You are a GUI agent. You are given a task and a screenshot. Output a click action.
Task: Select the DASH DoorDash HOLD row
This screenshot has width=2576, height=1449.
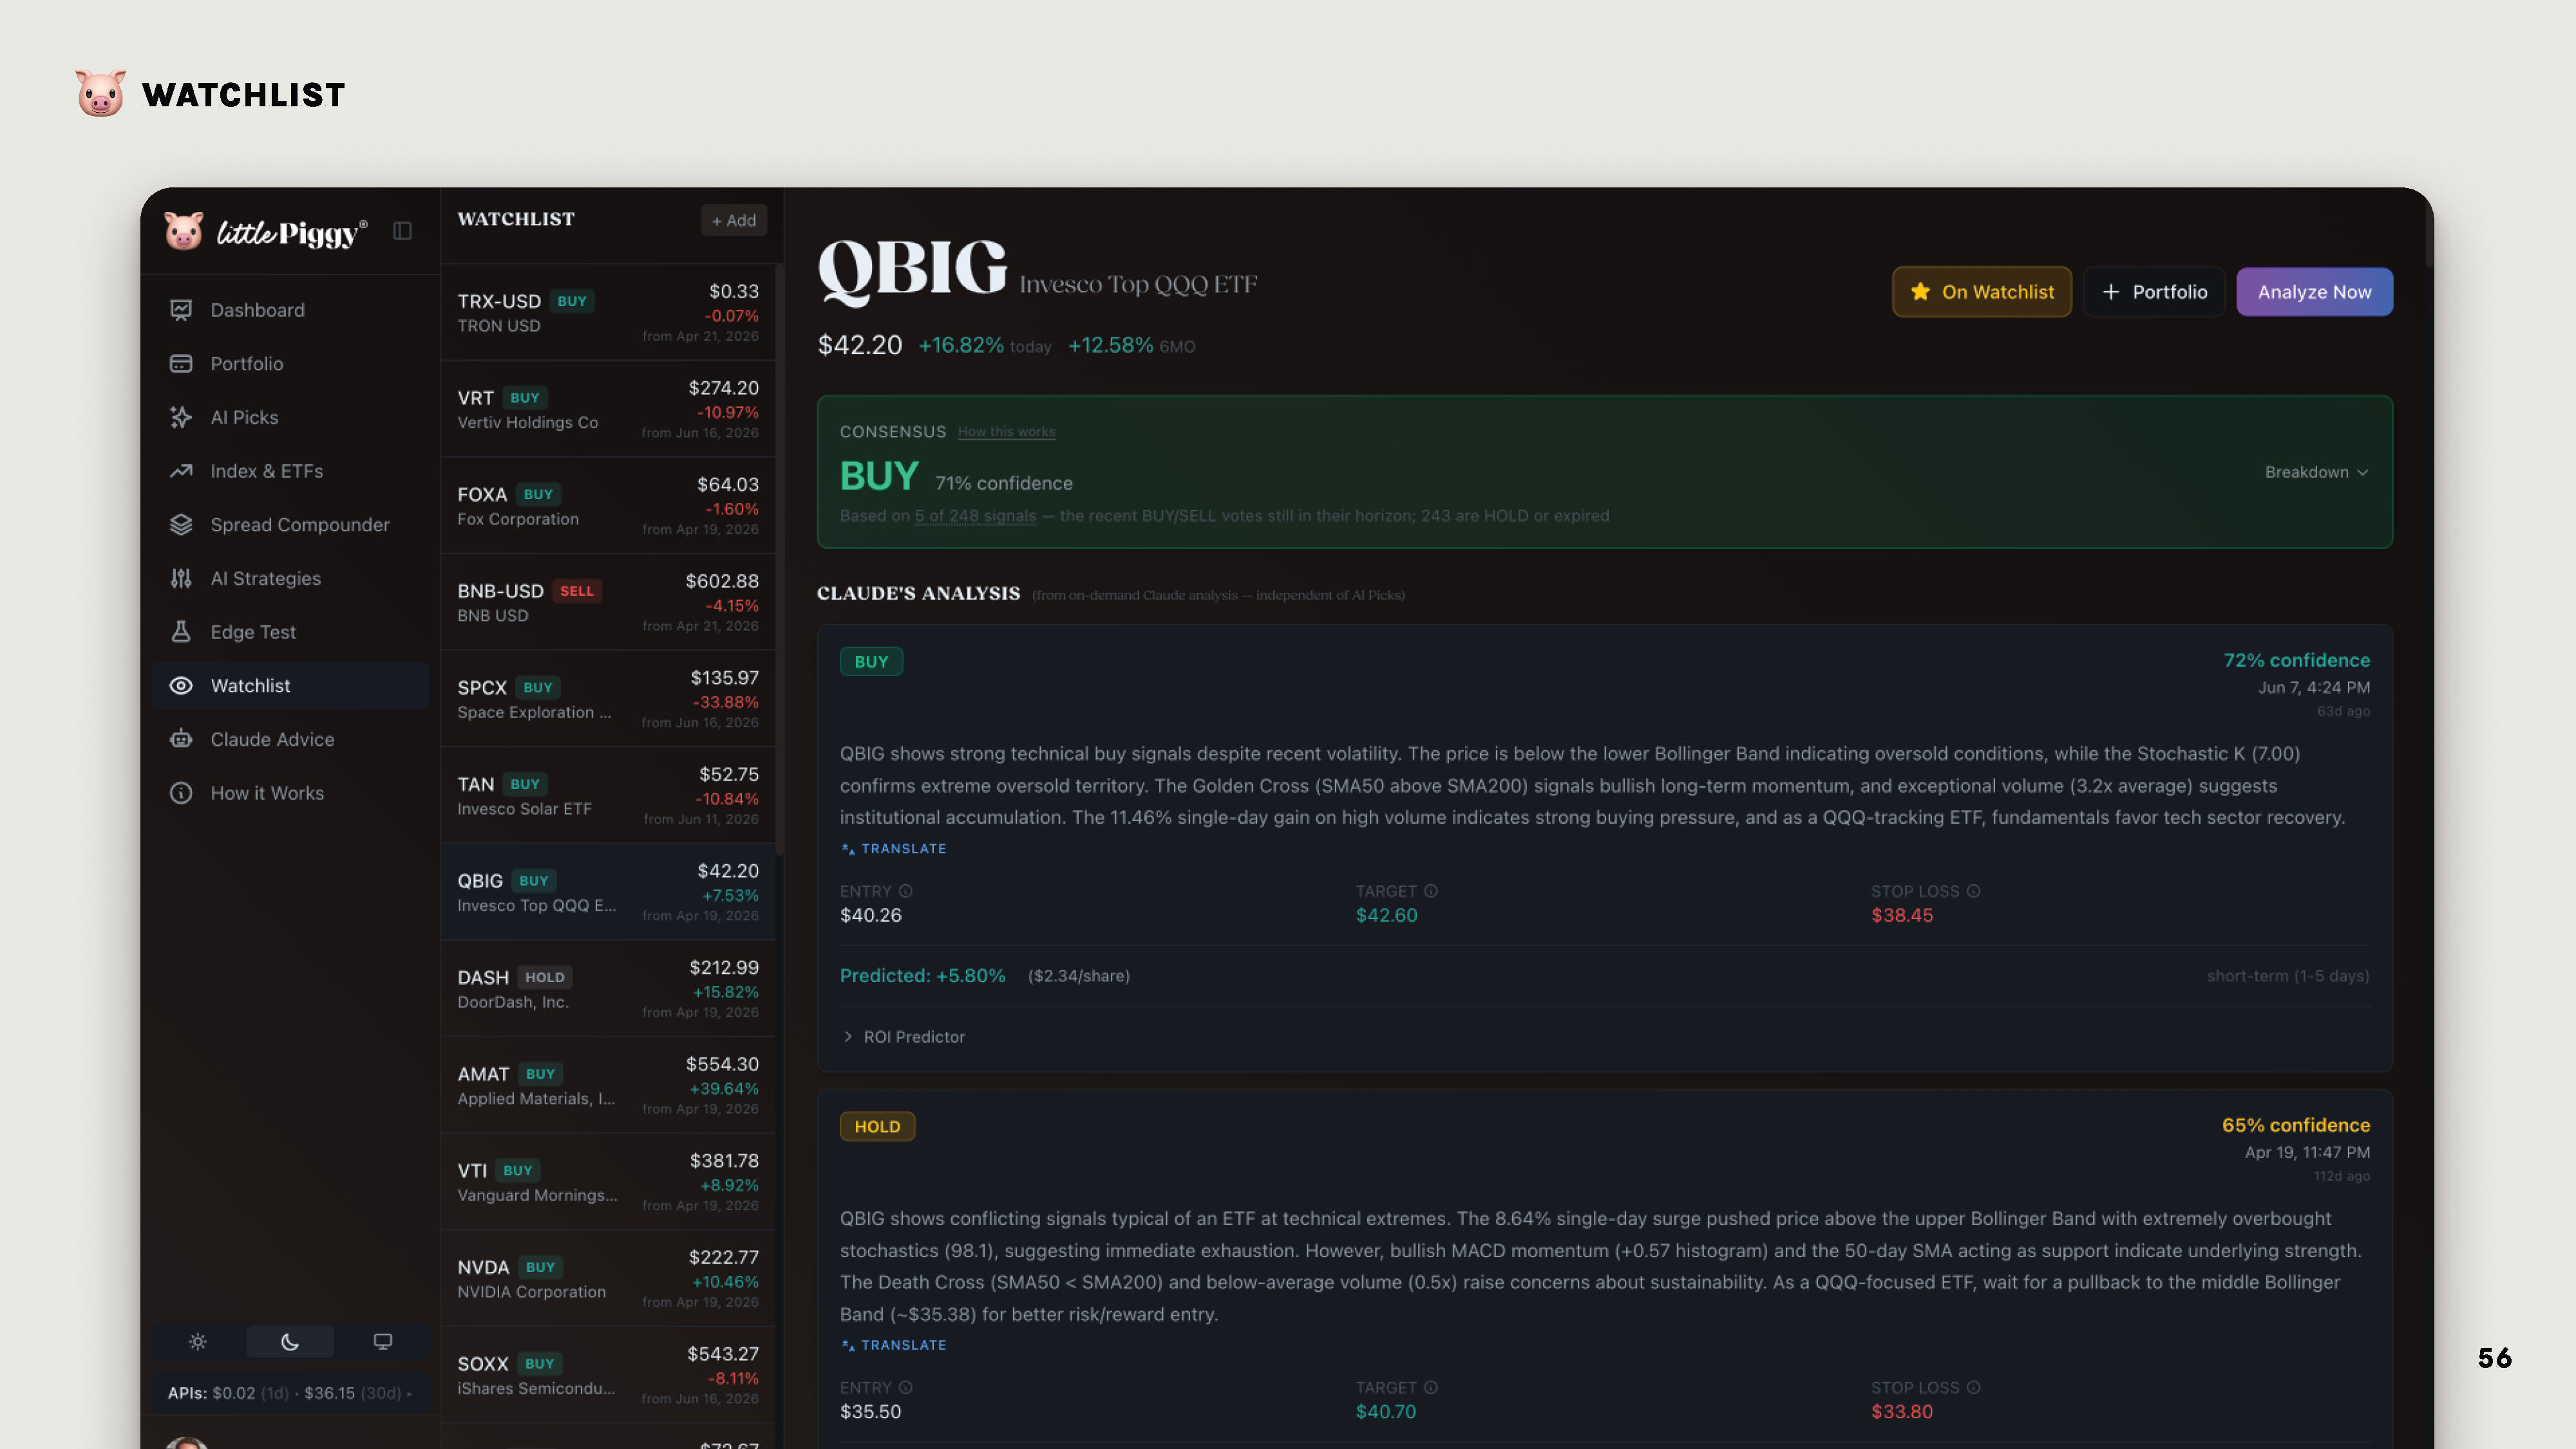608,989
